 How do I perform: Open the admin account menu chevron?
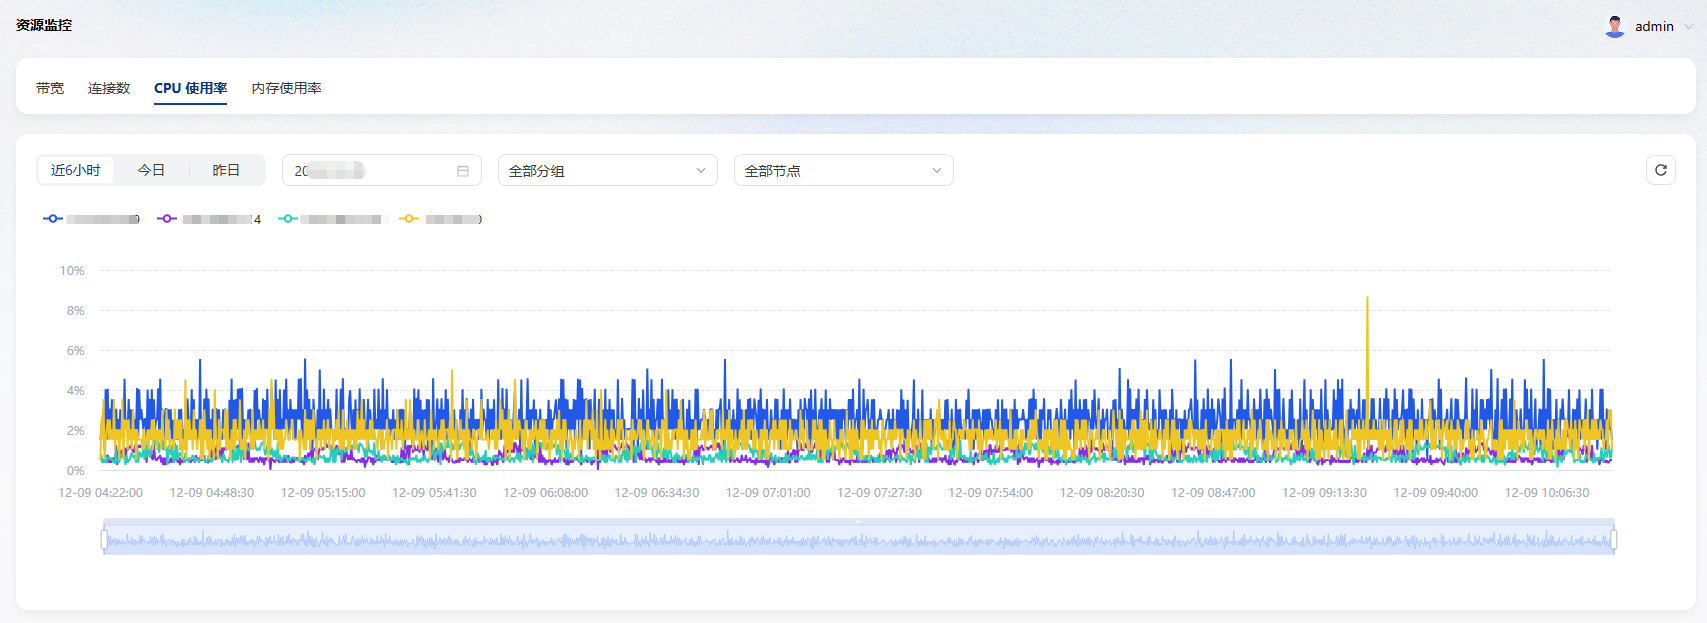tap(1689, 27)
